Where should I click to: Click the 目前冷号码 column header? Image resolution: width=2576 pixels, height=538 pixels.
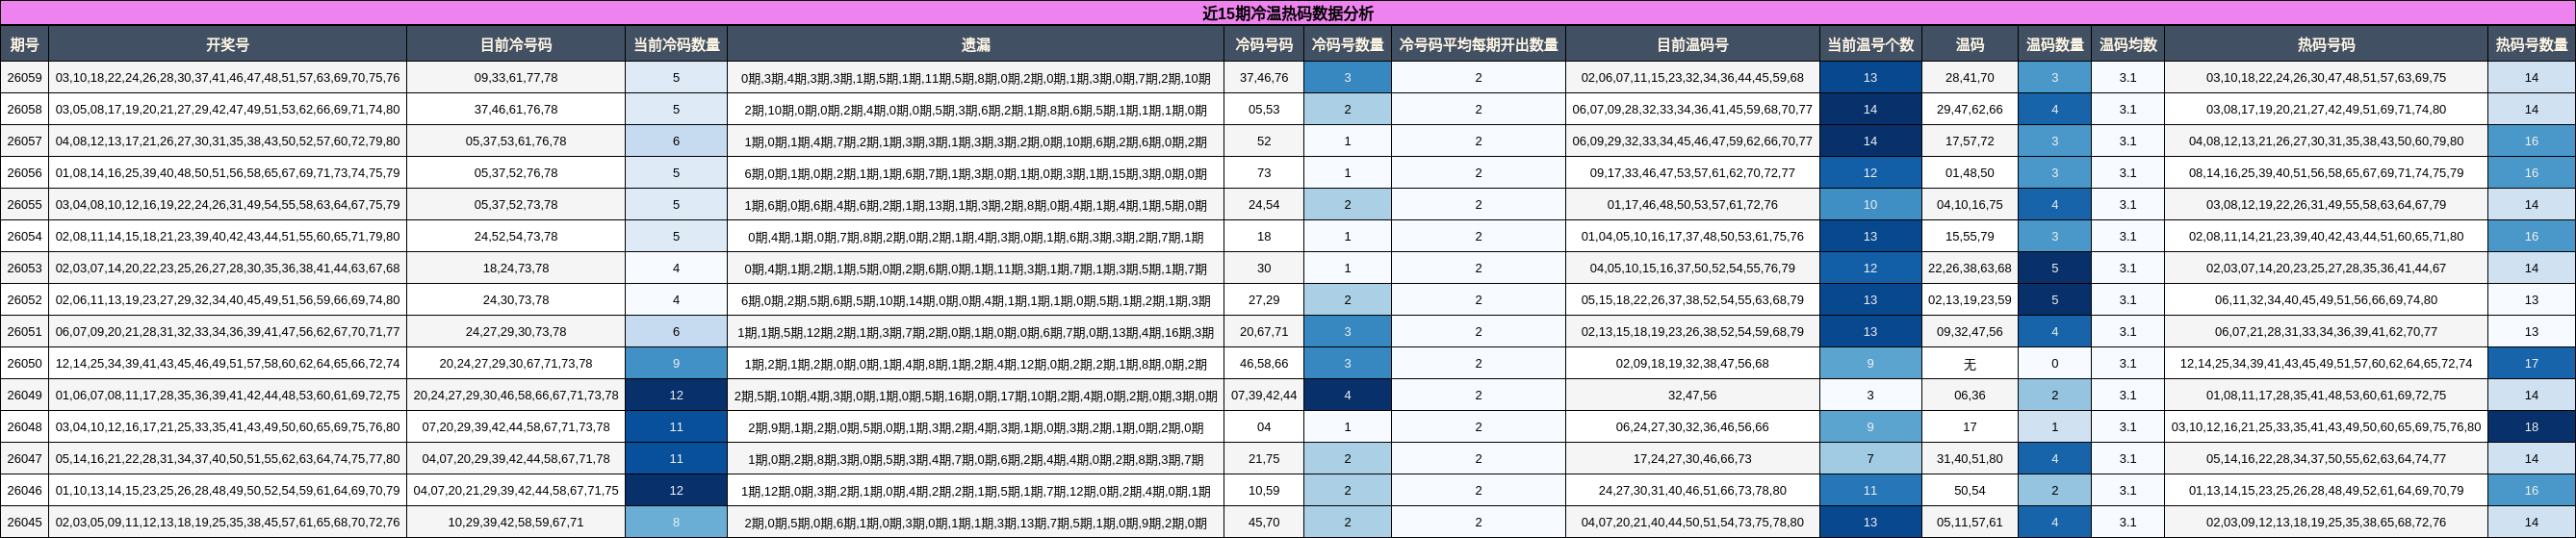click(516, 44)
